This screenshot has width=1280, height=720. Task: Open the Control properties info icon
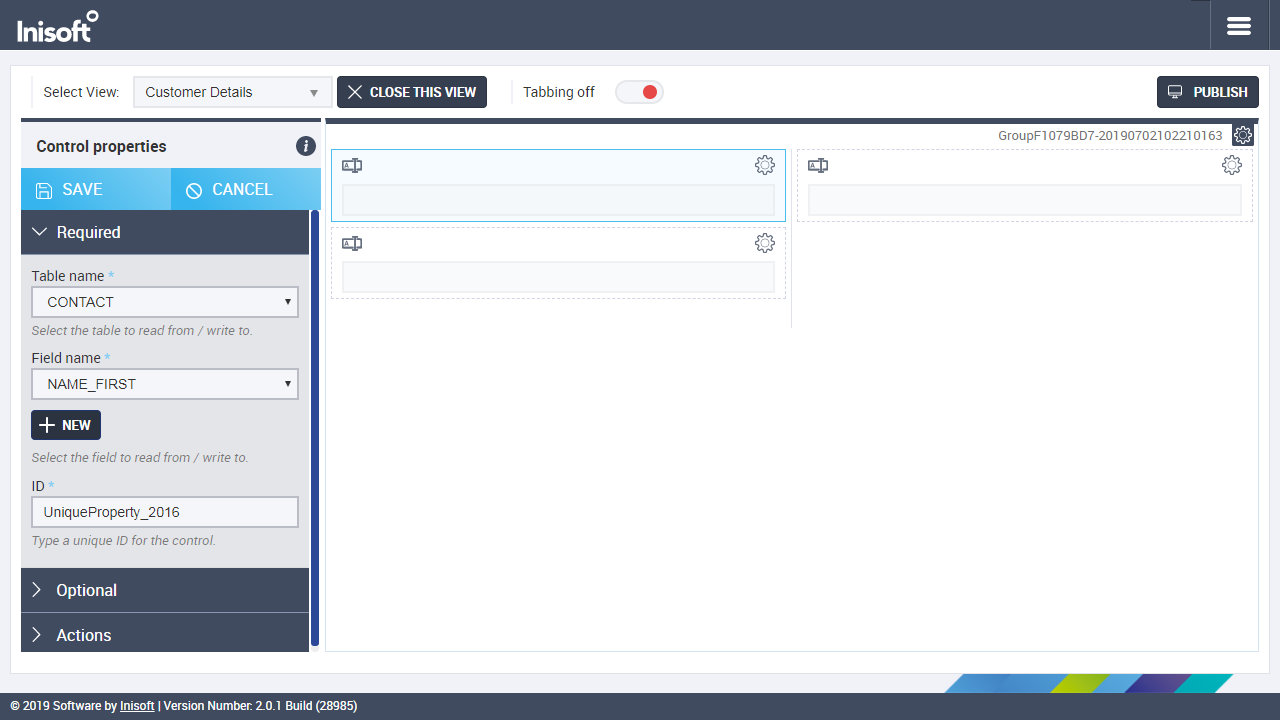306,146
